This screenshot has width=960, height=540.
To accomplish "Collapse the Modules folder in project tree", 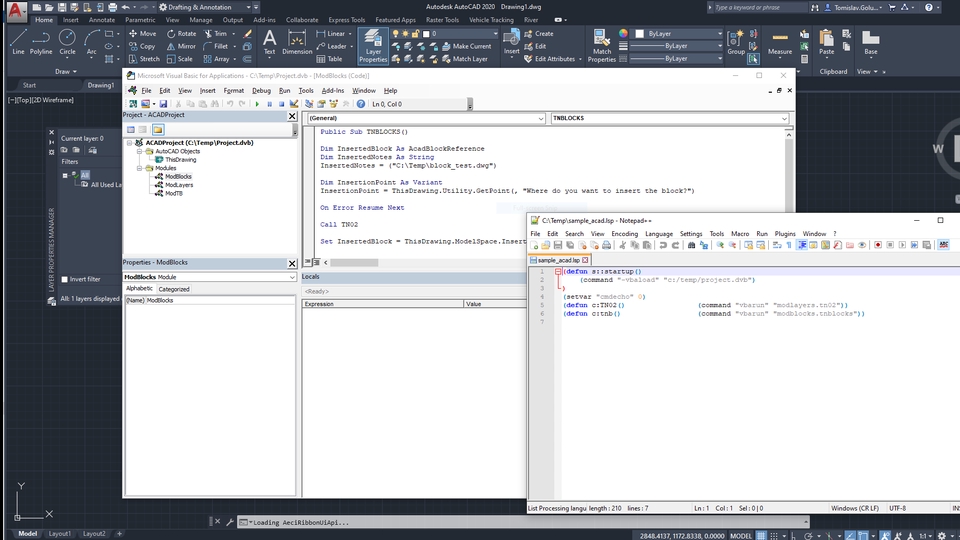I will (139, 168).
